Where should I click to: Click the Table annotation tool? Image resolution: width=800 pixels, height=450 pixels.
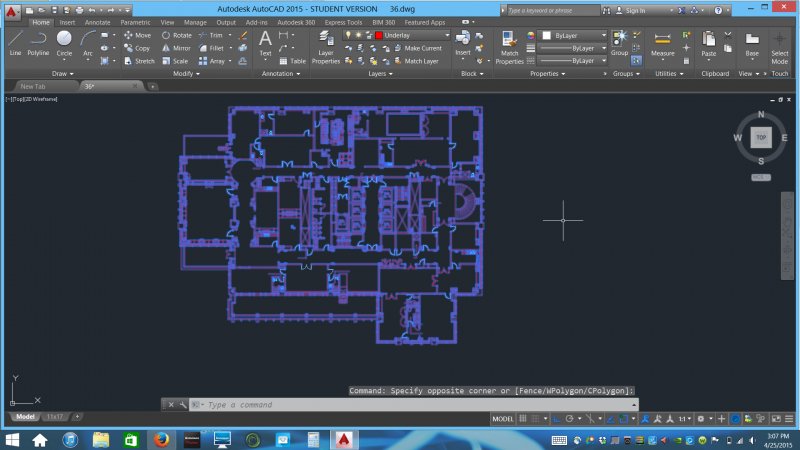(x=292, y=61)
